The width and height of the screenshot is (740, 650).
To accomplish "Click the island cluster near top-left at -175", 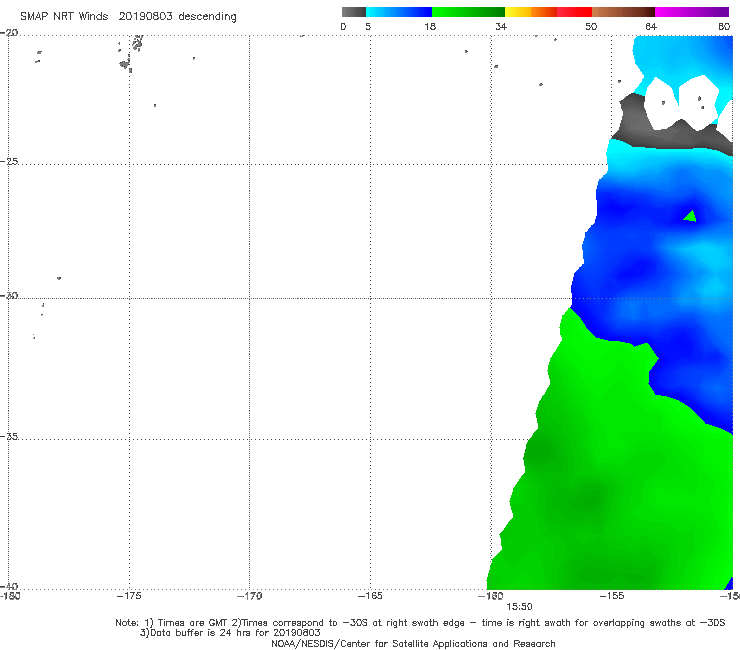I will [x=131, y=53].
